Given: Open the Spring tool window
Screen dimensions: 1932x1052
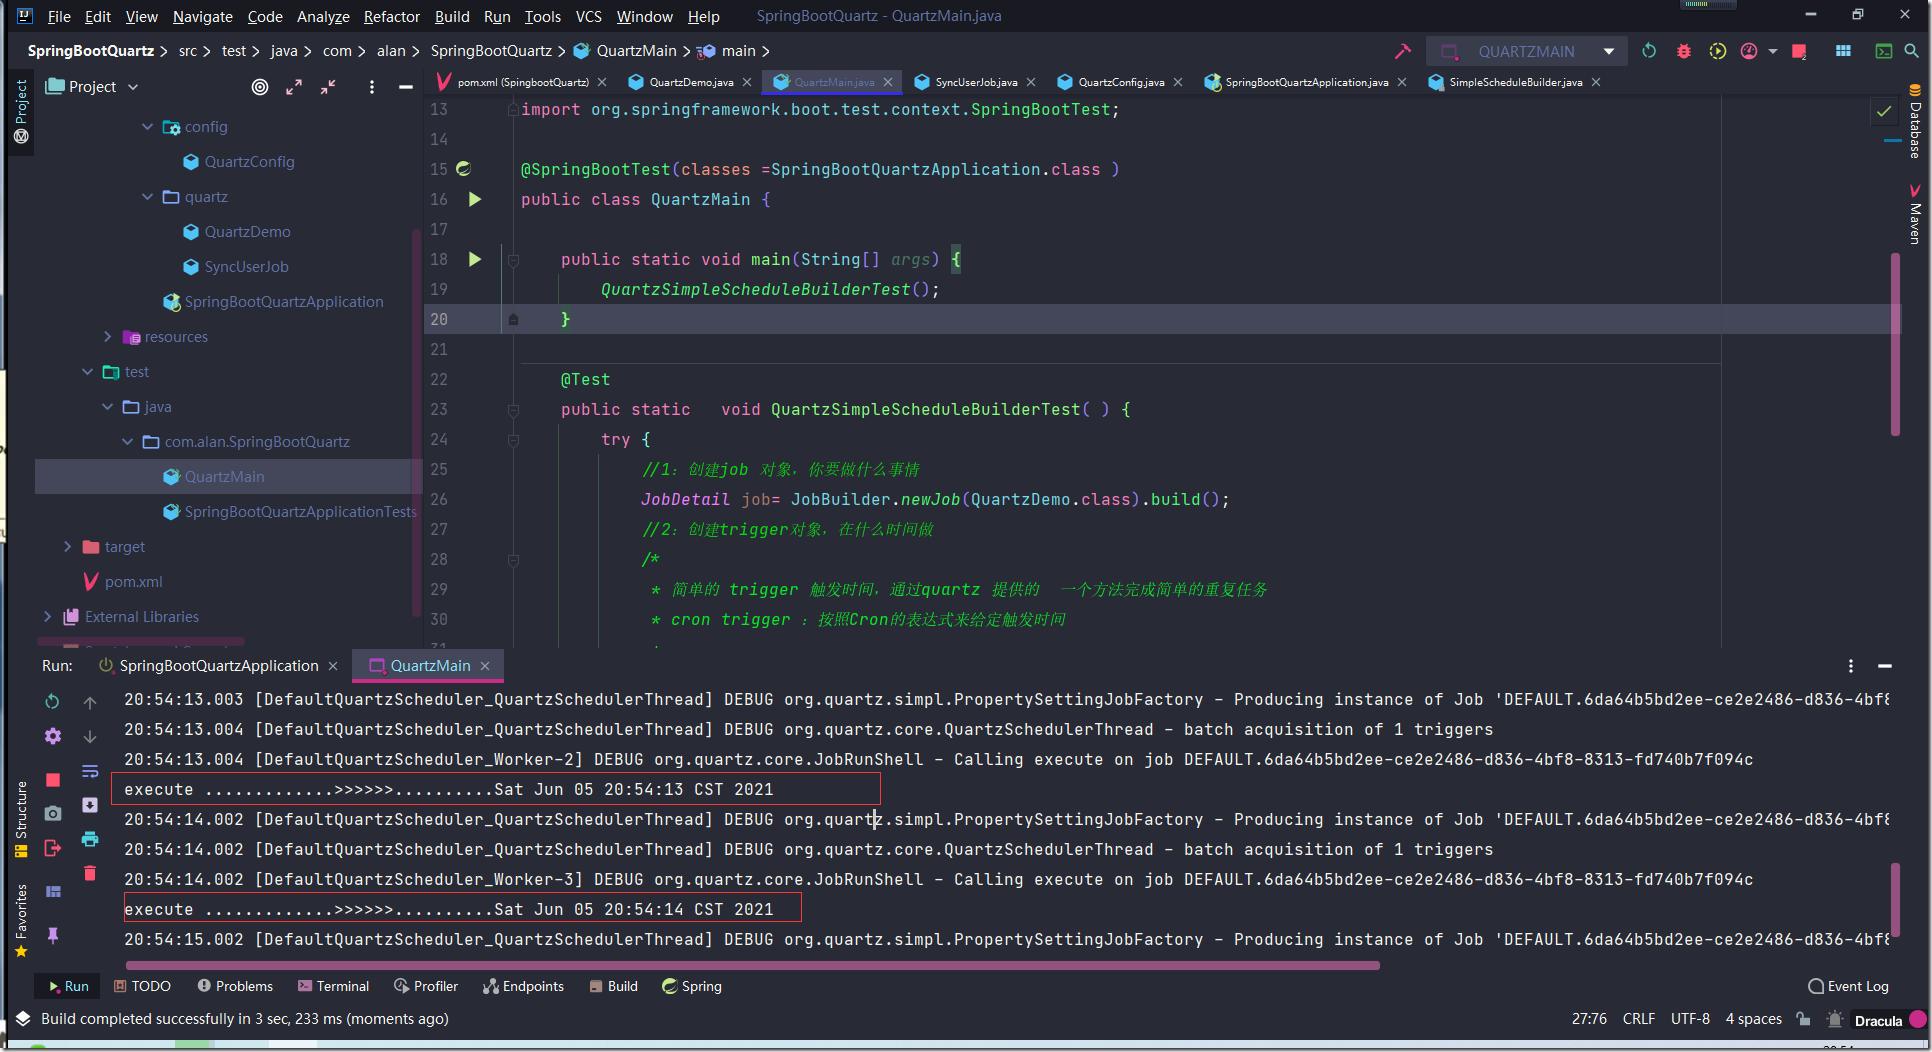Looking at the screenshot, I should point(692,986).
